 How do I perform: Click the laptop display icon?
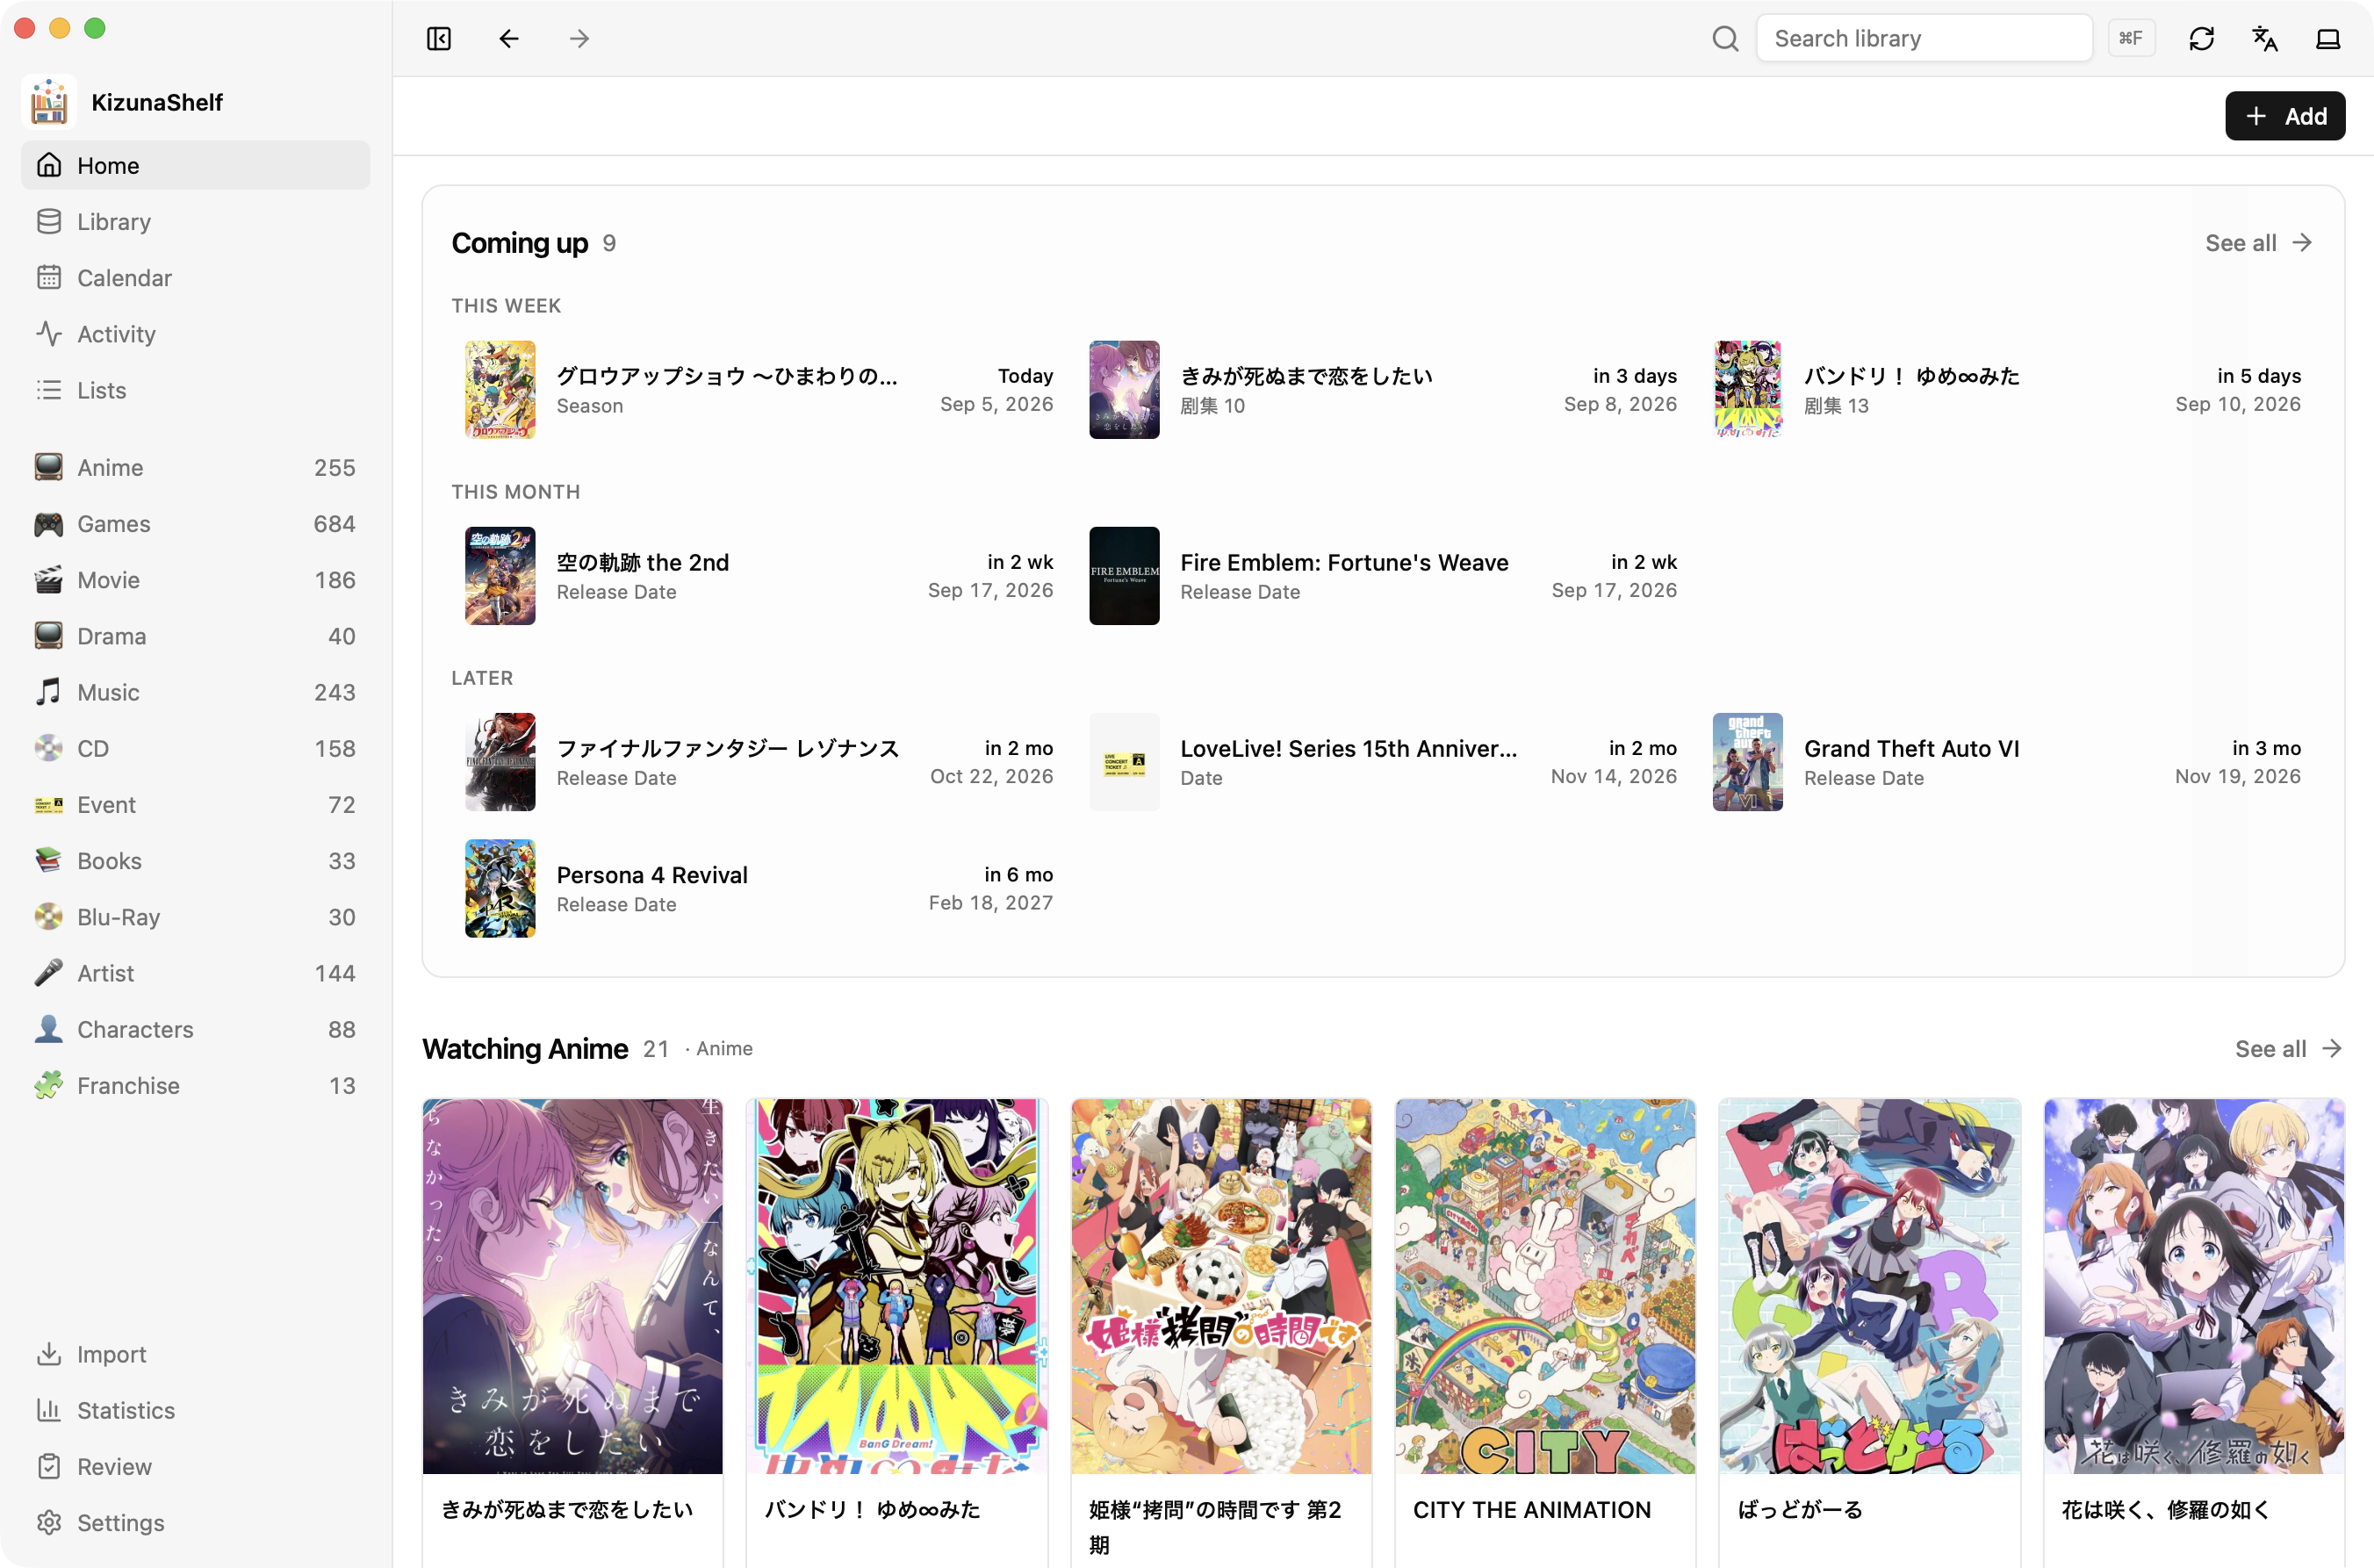tap(2328, 38)
